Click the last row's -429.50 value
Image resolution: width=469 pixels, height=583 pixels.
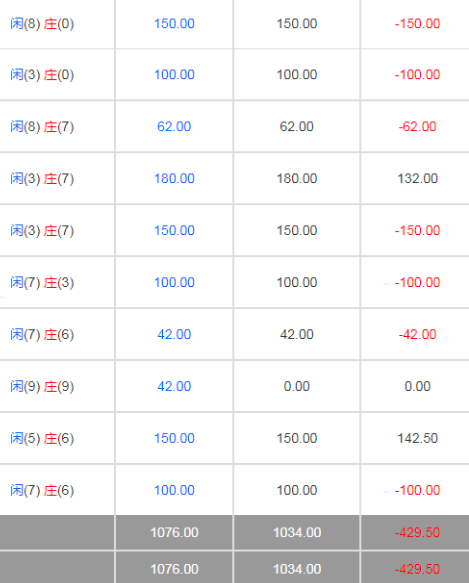coord(417,569)
